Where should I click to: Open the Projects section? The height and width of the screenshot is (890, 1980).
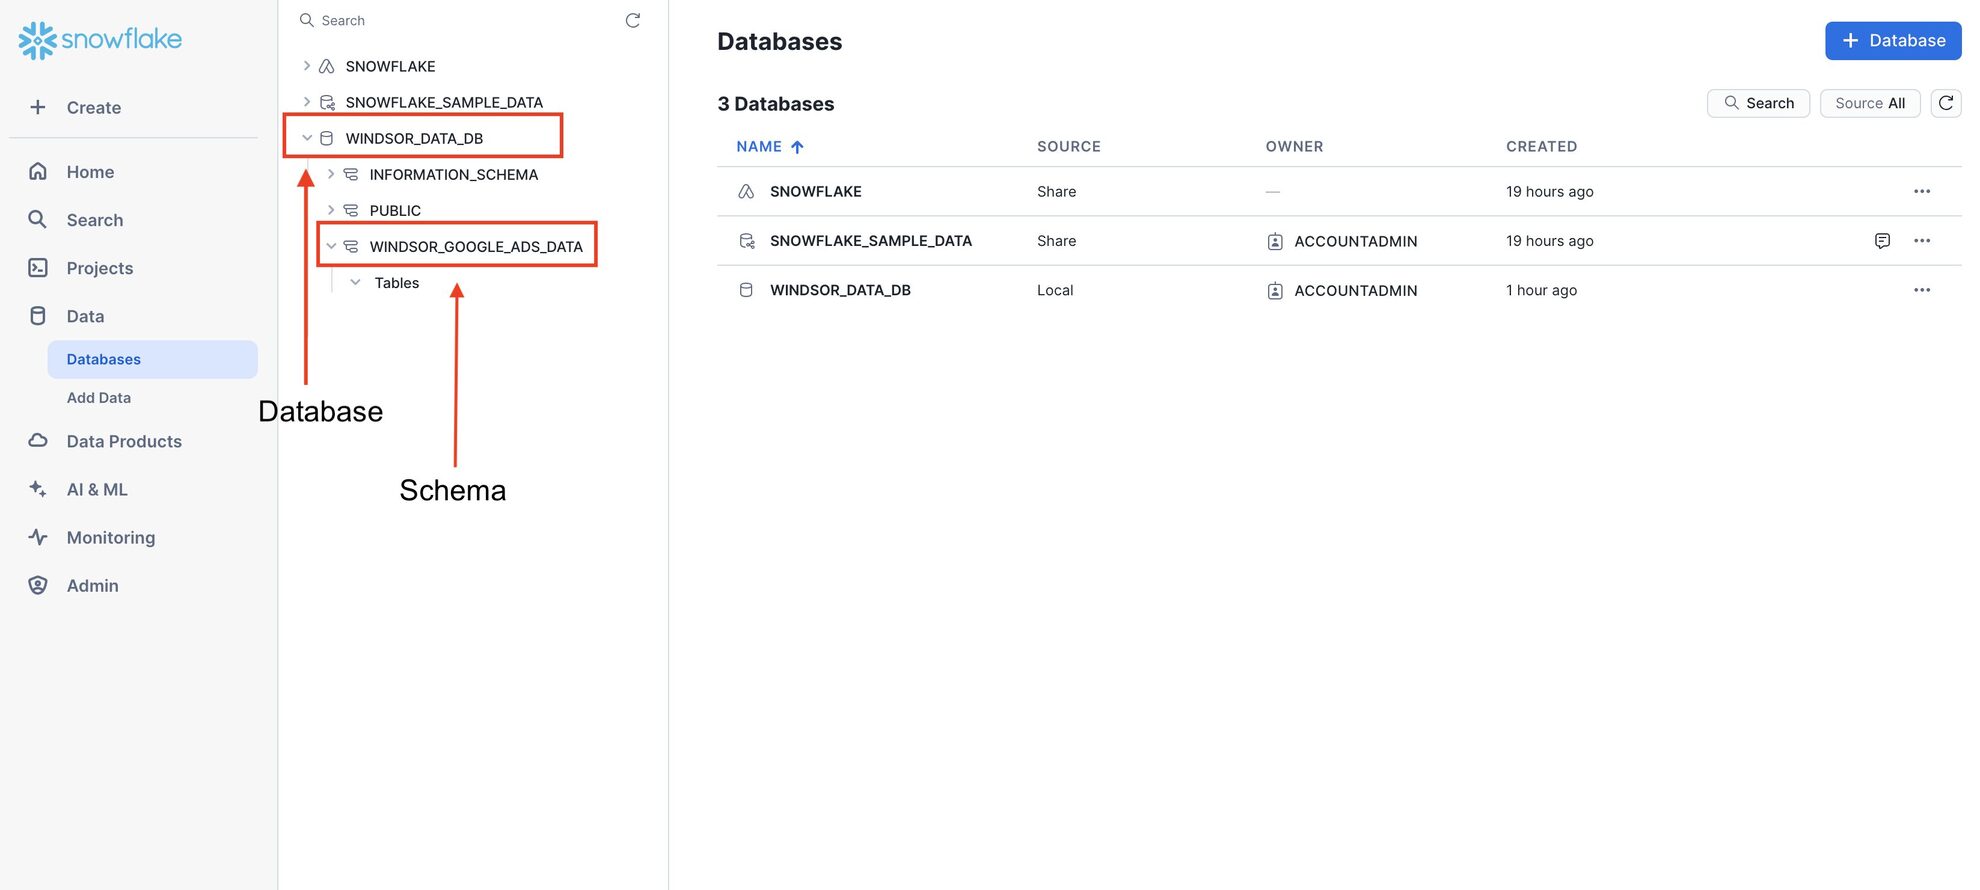tap(99, 268)
